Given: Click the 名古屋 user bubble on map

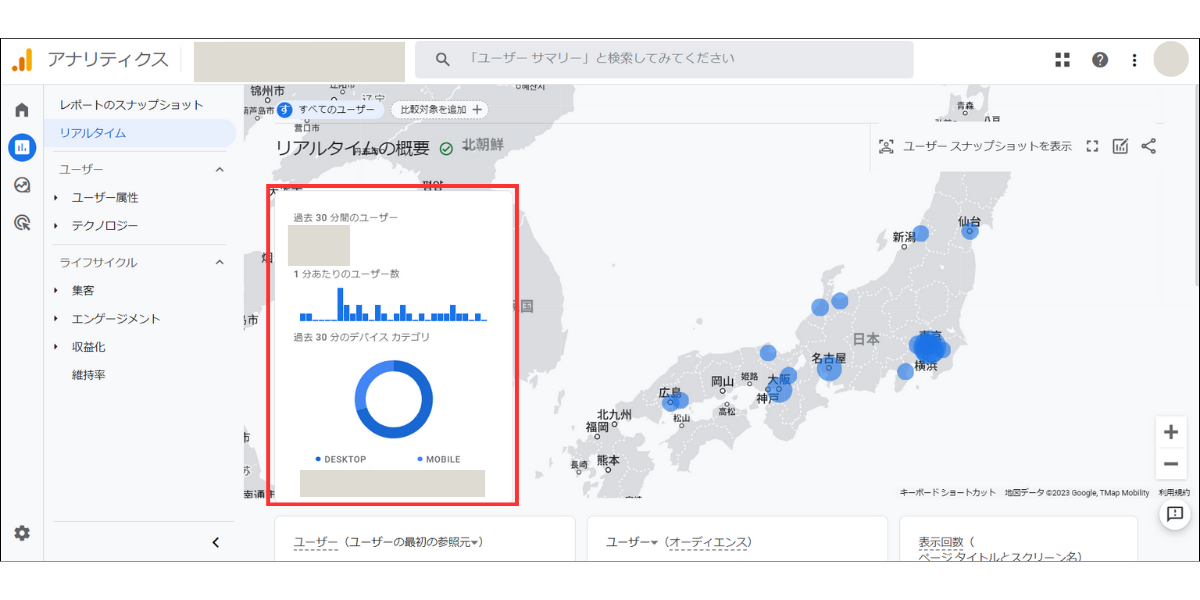Looking at the screenshot, I should 829,369.
